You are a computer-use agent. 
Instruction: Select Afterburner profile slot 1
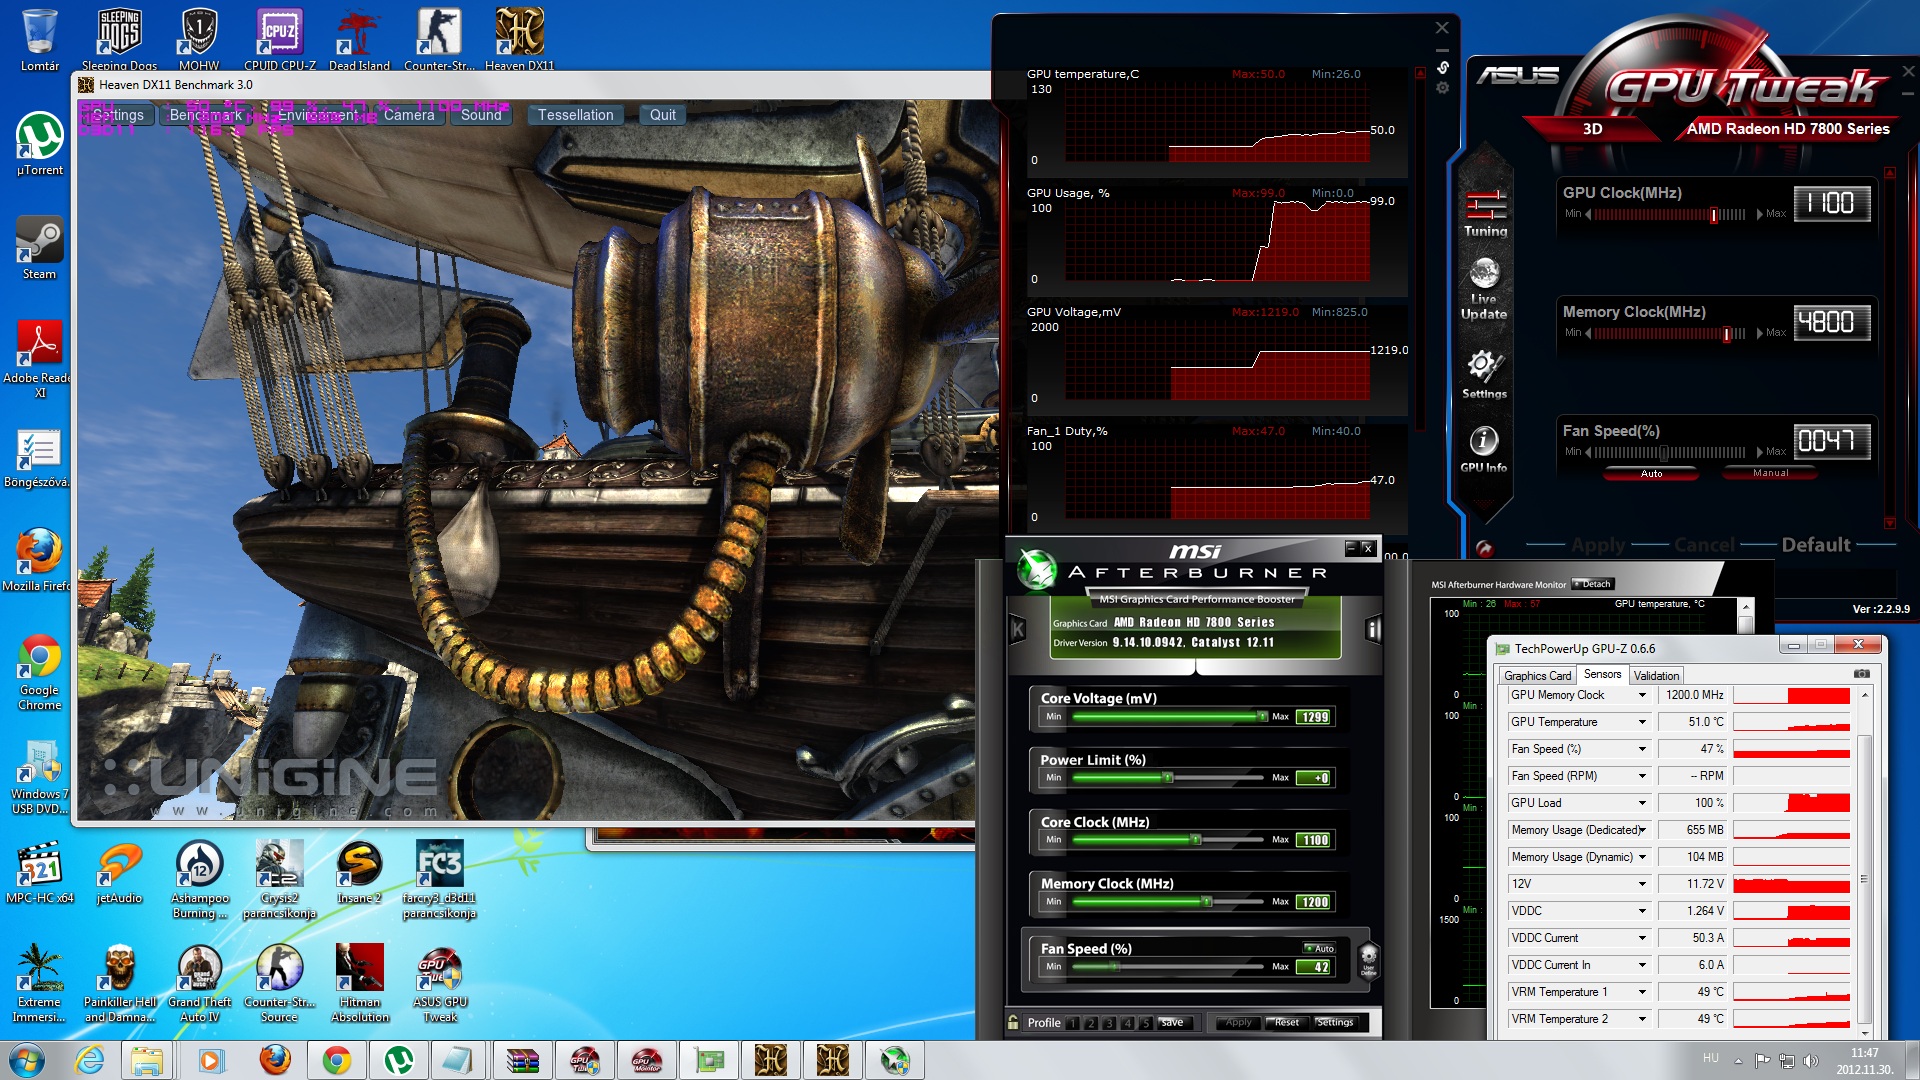click(x=1073, y=1023)
